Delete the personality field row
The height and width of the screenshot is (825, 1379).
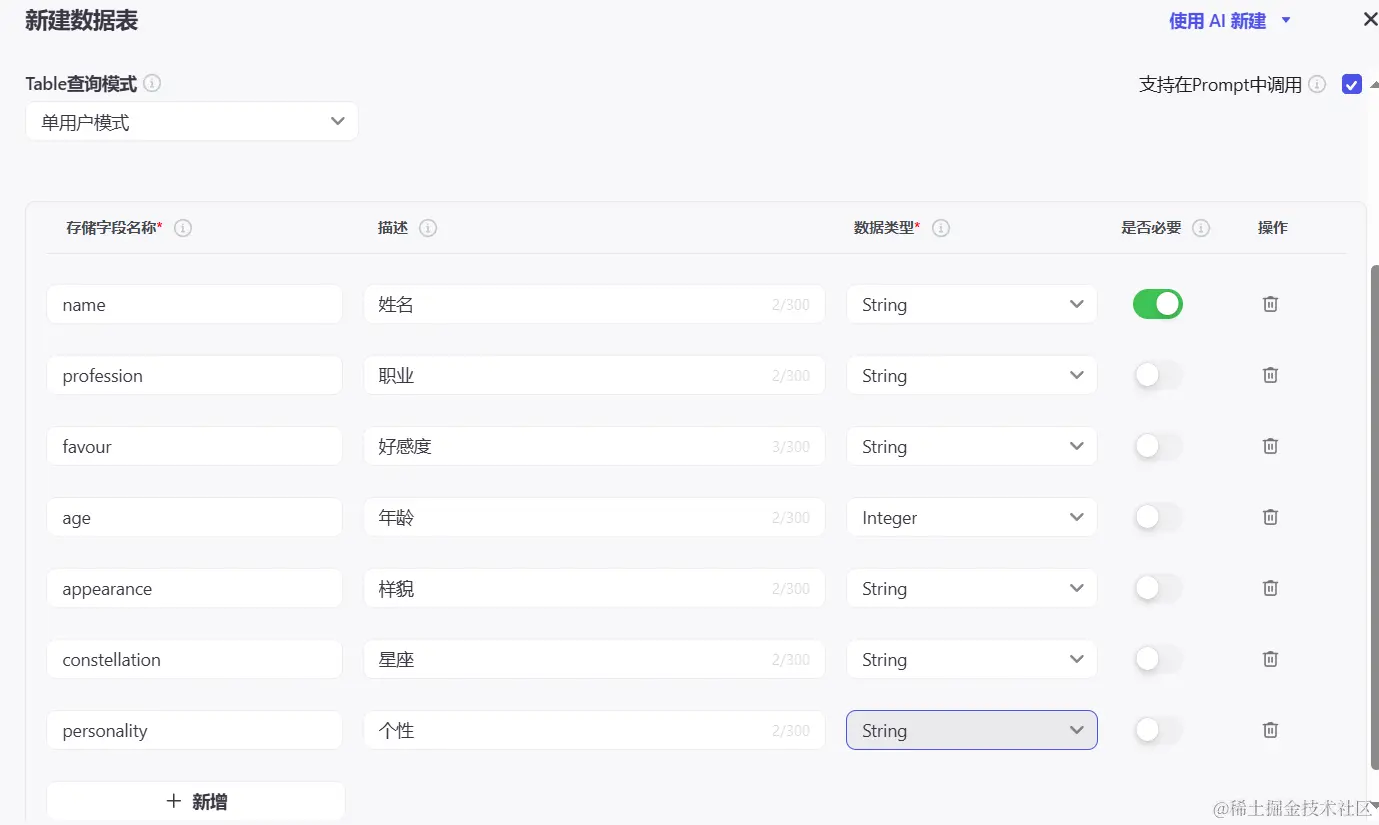click(1270, 730)
